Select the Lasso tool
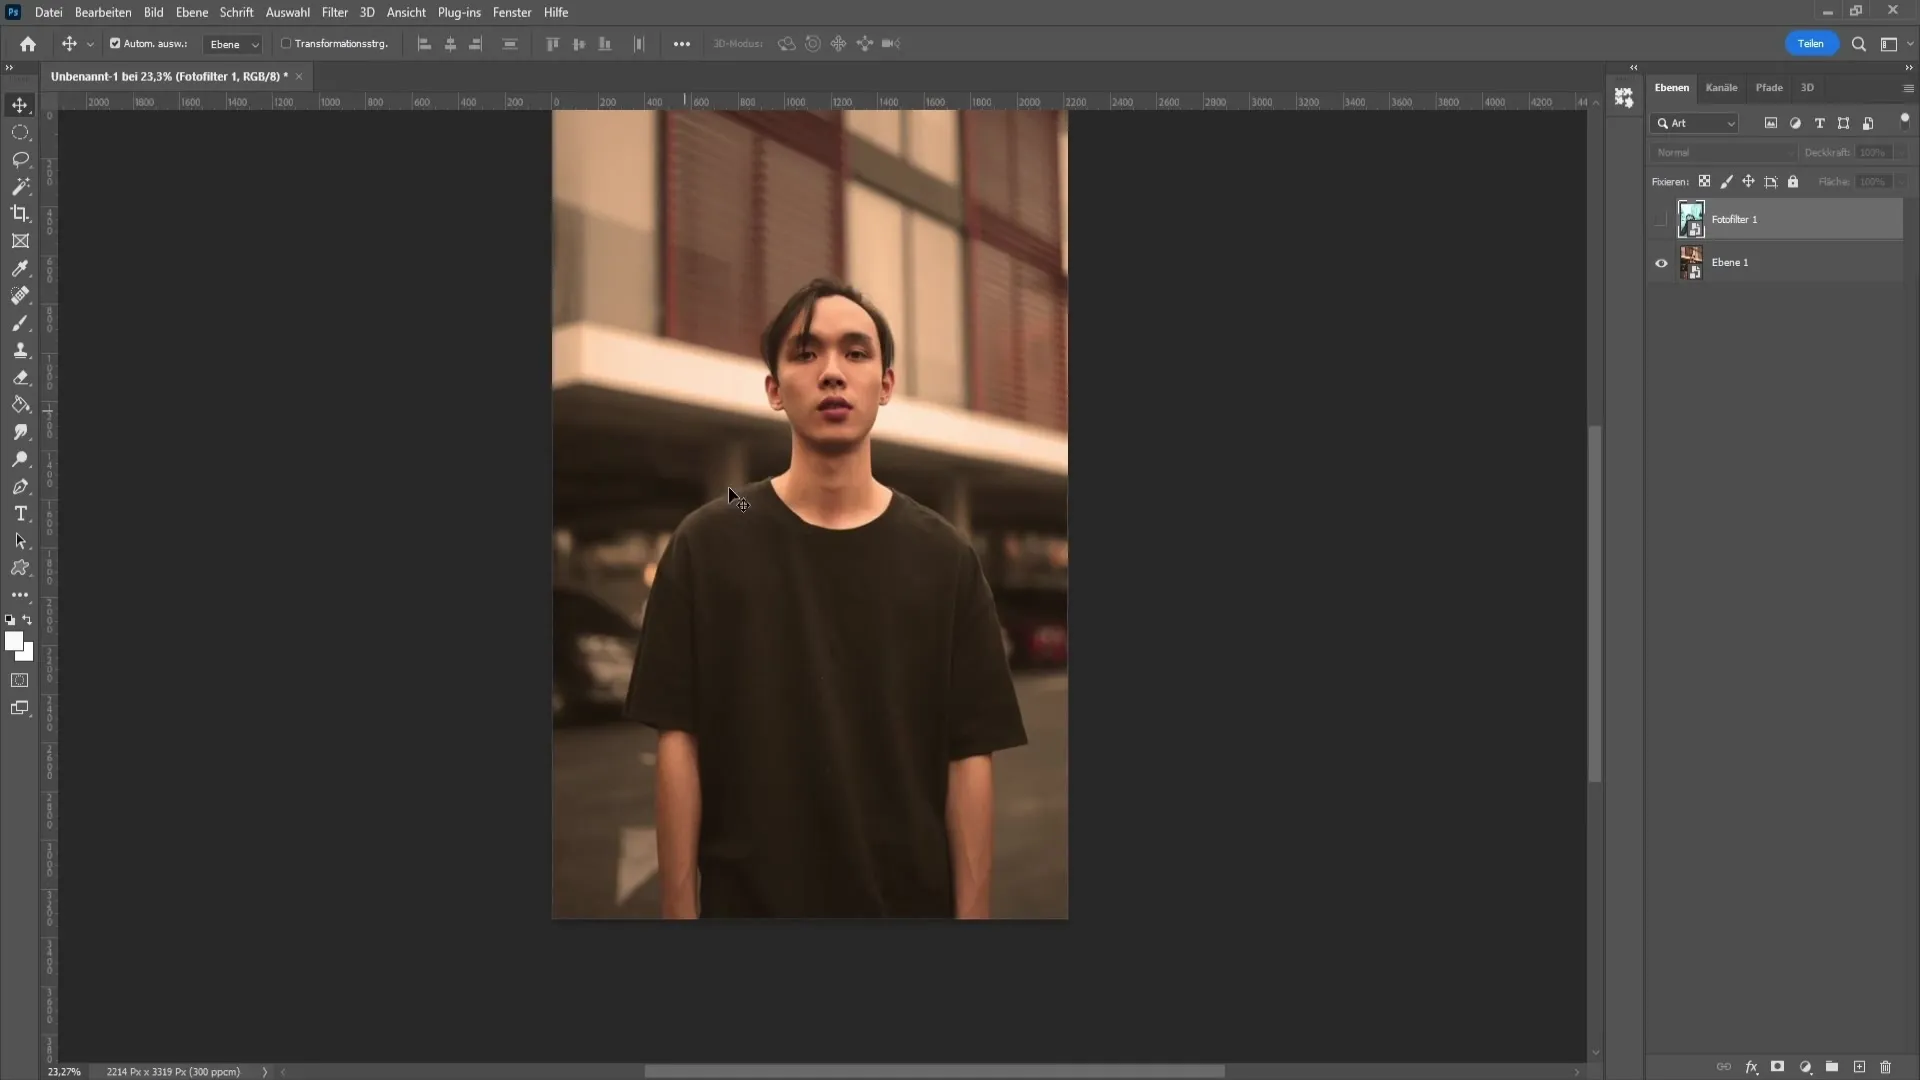1920x1080 pixels. (x=20, y=159)
